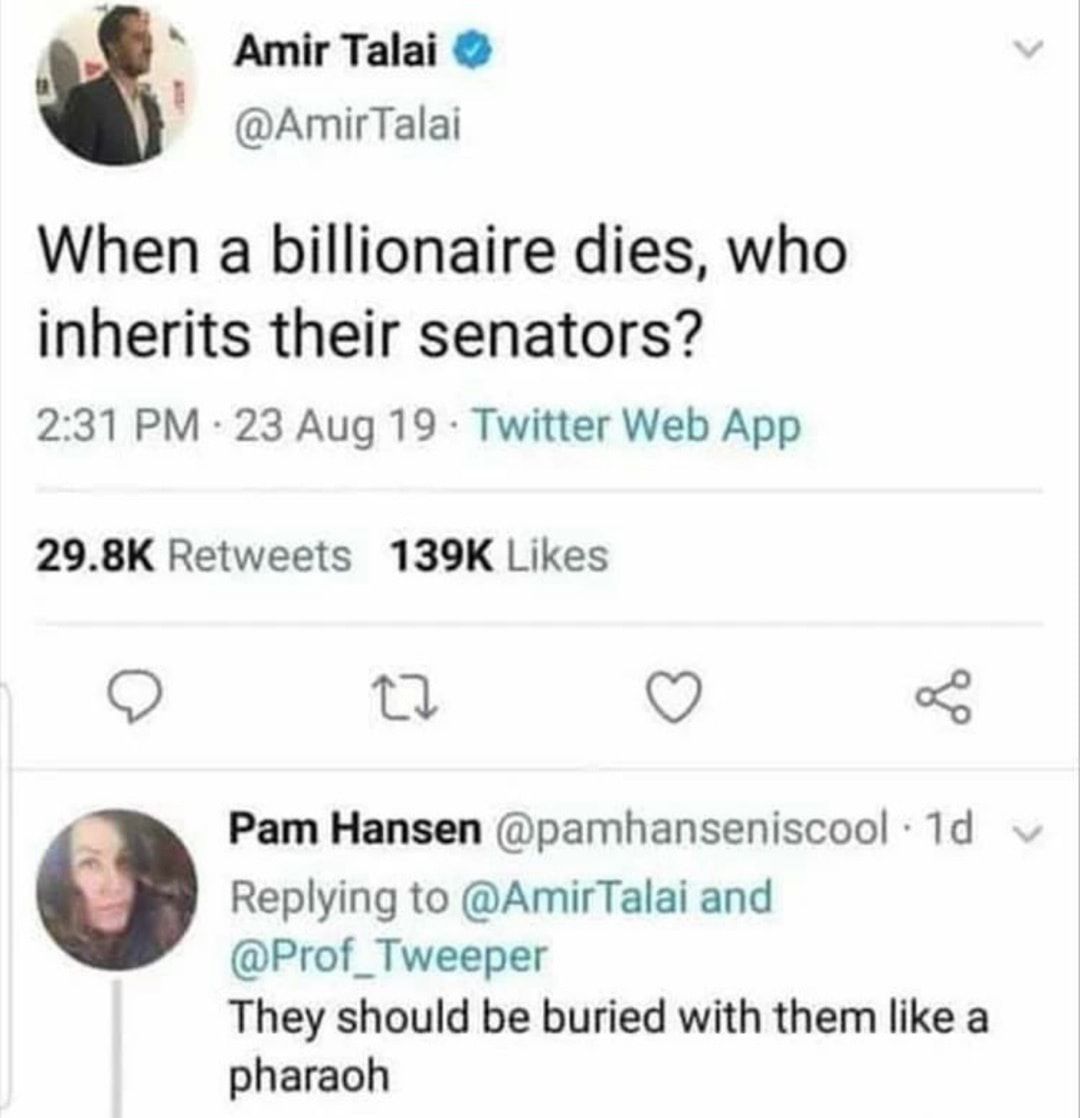View the 139K Likes list
The height and width of the screenshot is (1118, 1080).
pyautogui.click(x=497, y=555)
